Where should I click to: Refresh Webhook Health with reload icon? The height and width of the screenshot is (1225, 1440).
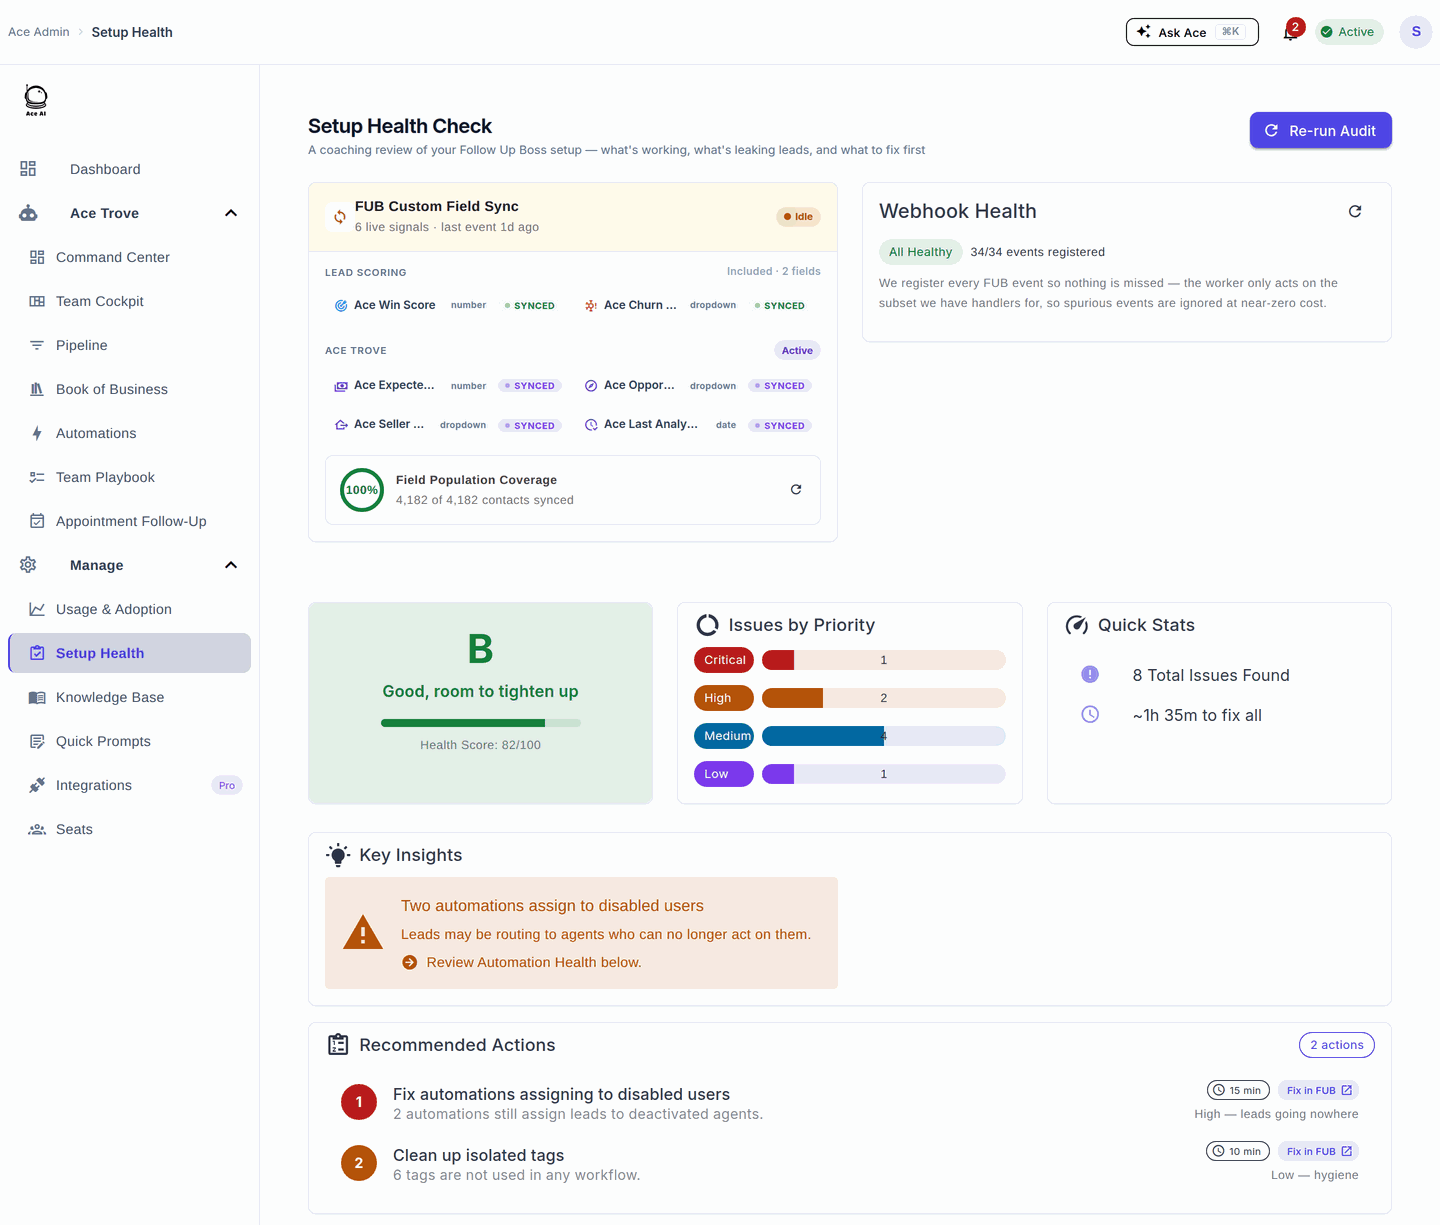tap(1355, 211)
